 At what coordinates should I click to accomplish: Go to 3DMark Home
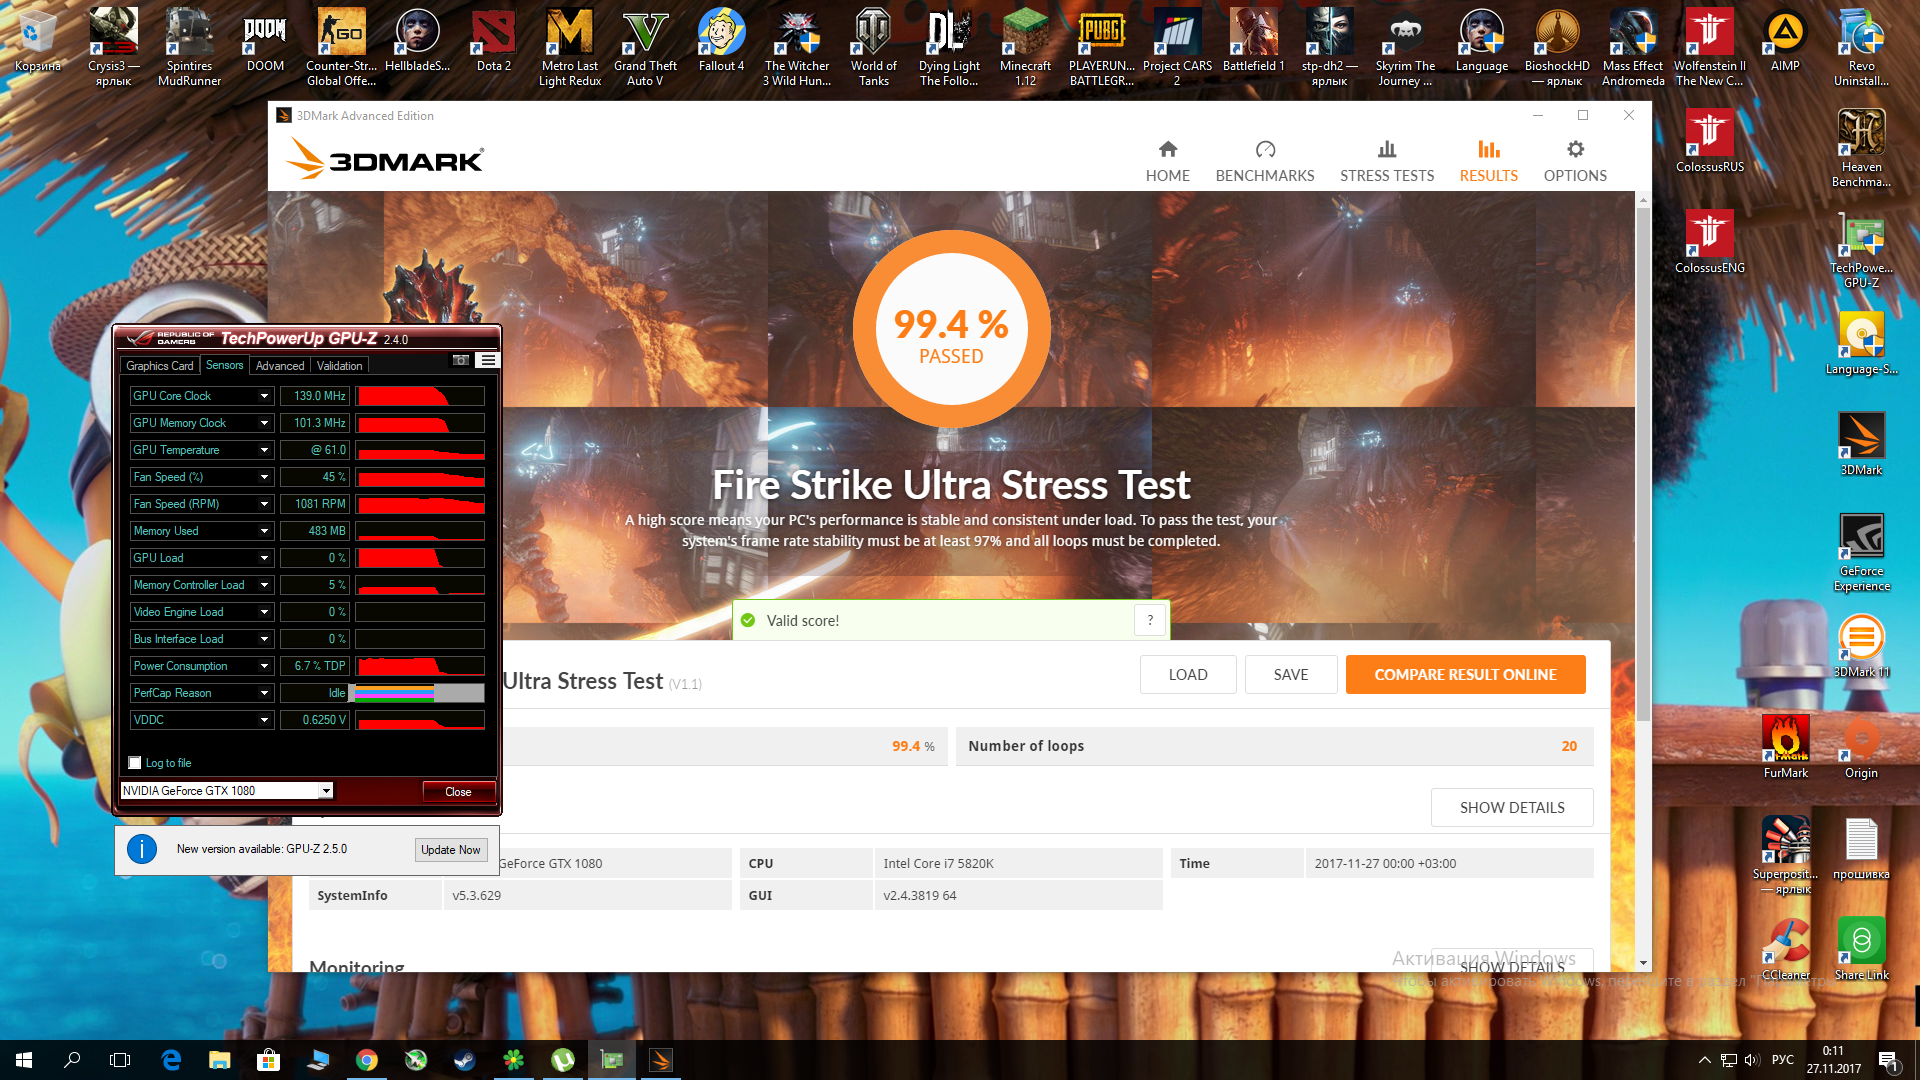point(1167,161)
